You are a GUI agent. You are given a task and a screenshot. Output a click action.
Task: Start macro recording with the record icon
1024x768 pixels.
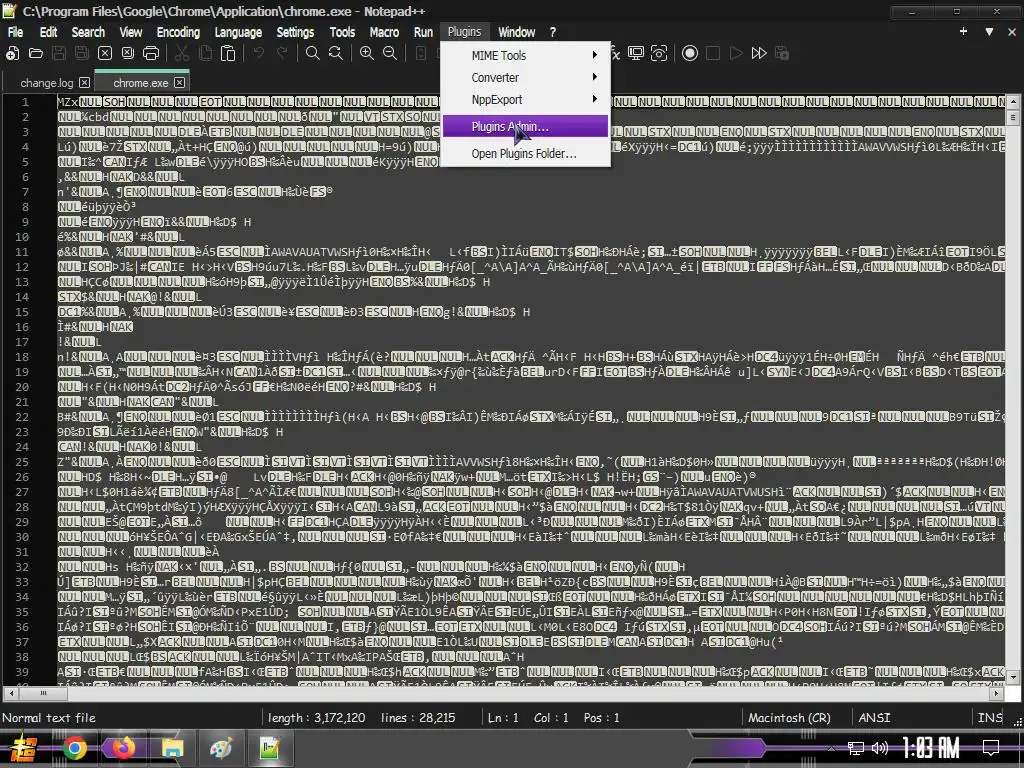(x=690, y=54)
